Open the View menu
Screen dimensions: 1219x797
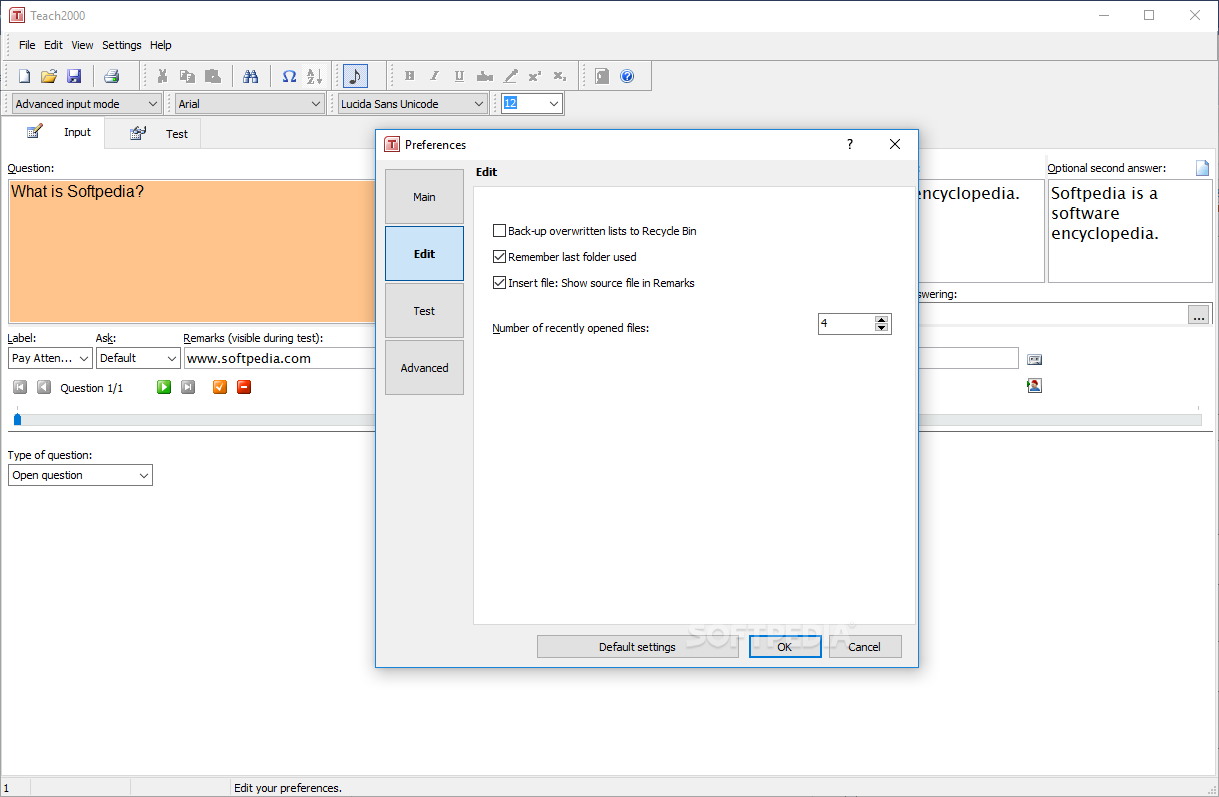(82, 45)
